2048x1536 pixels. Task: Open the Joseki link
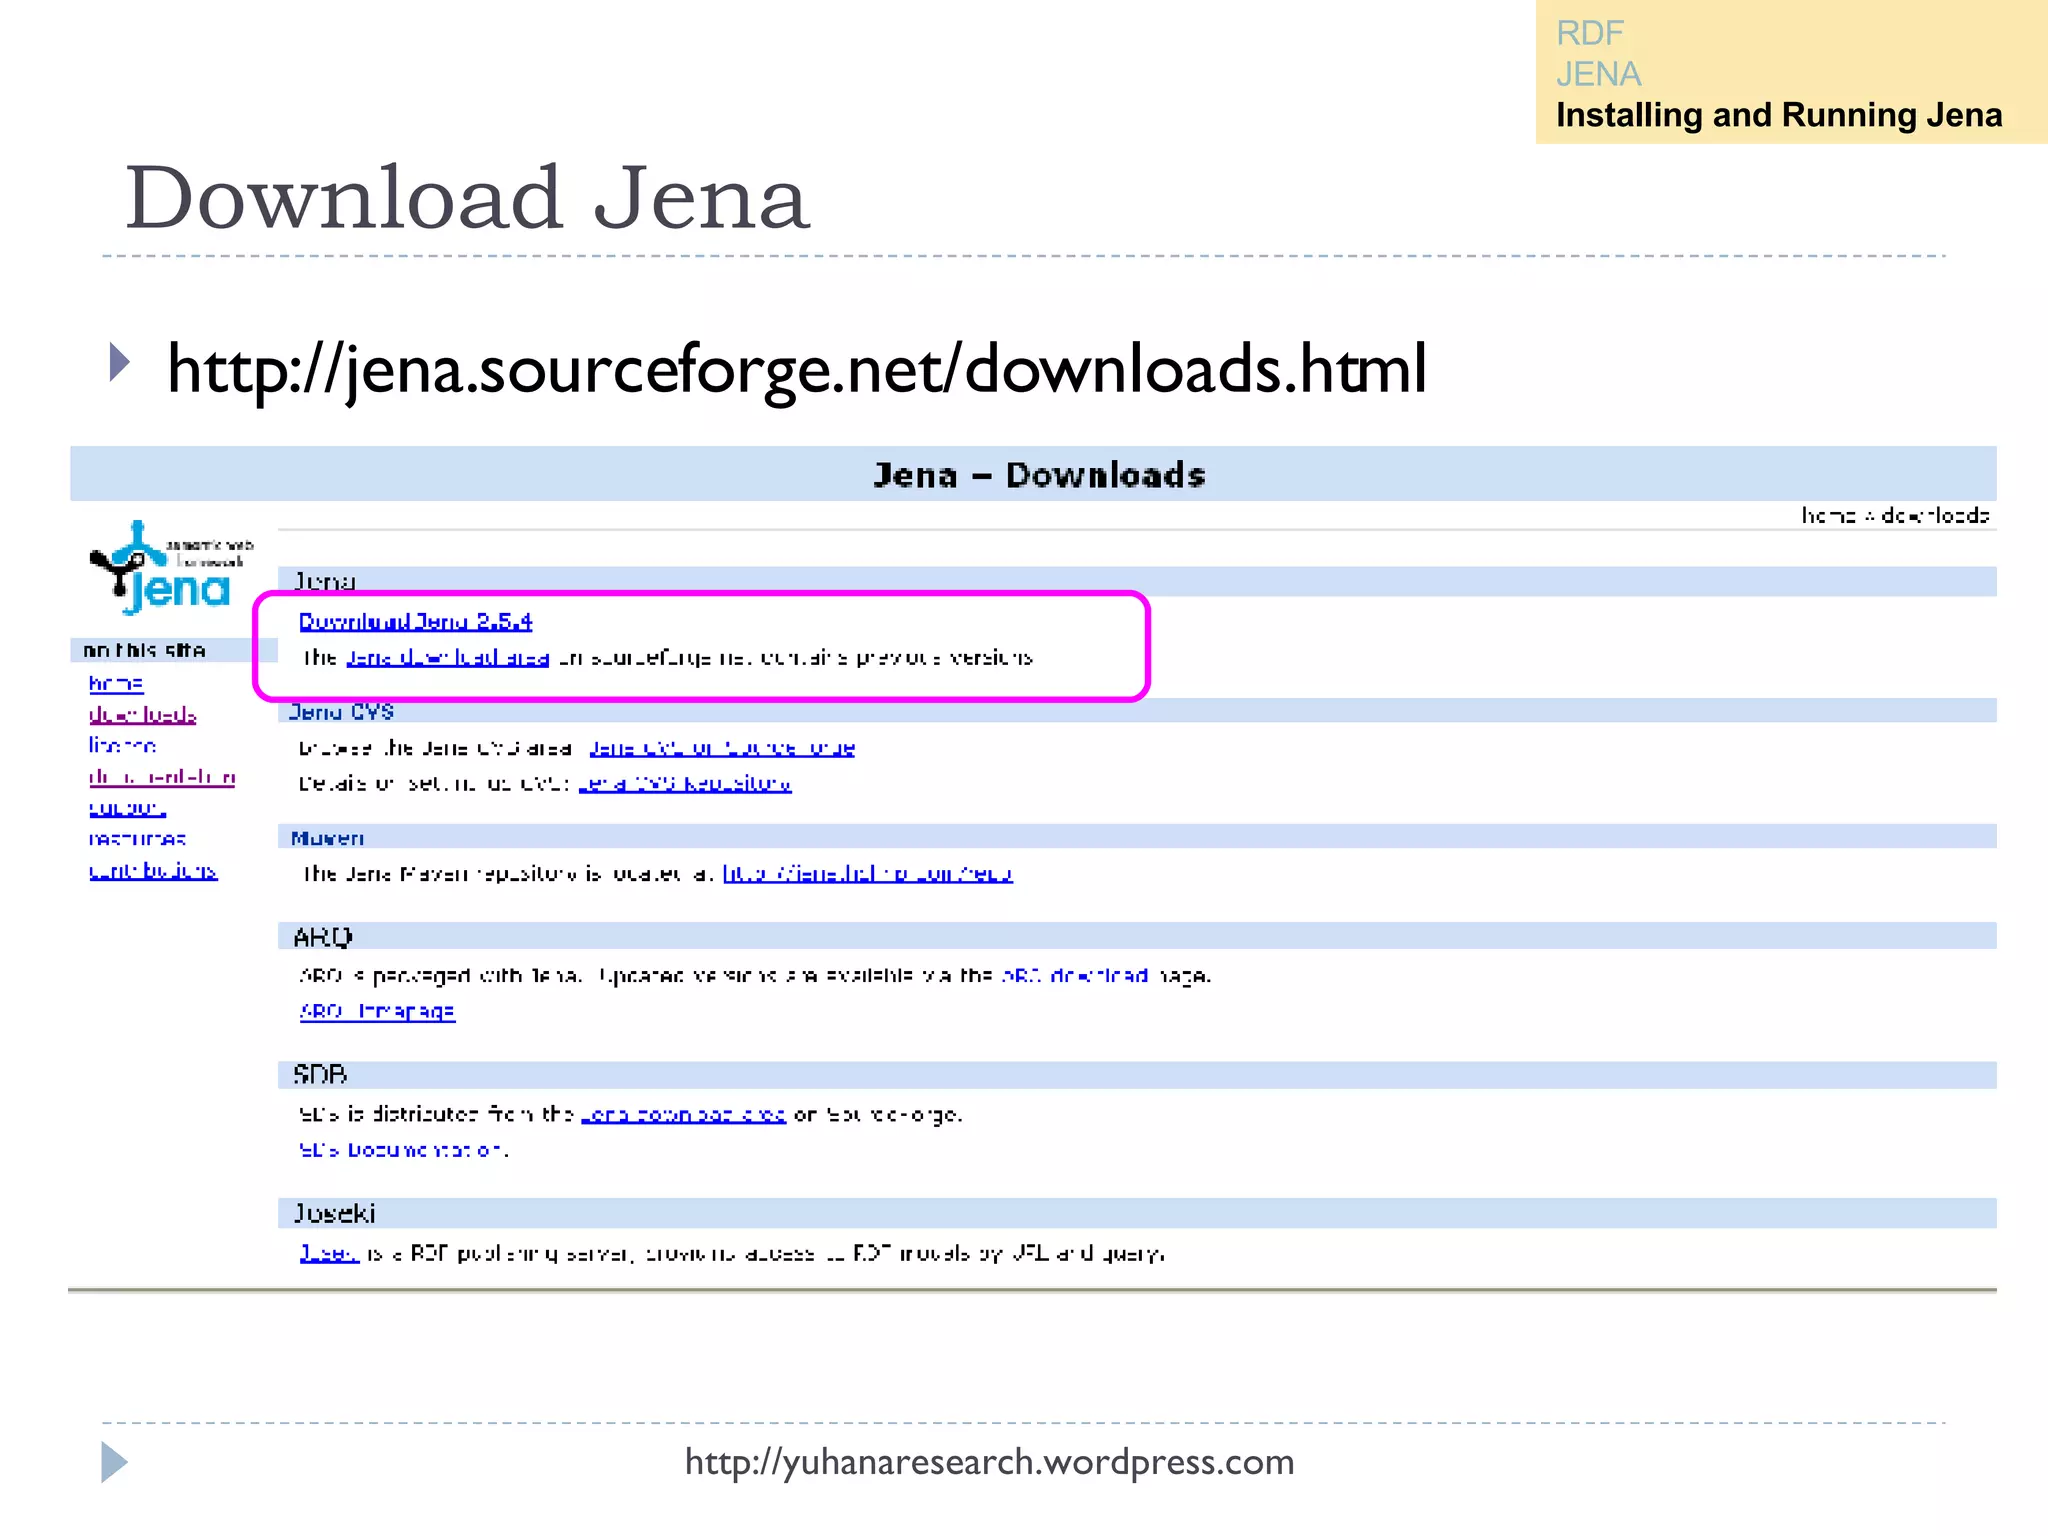point(329,1253)
